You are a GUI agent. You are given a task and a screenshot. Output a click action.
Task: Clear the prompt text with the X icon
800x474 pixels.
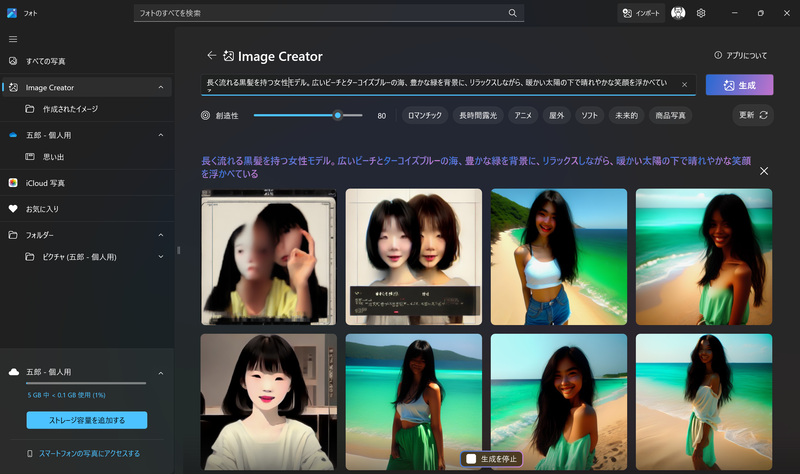point(684,85)
